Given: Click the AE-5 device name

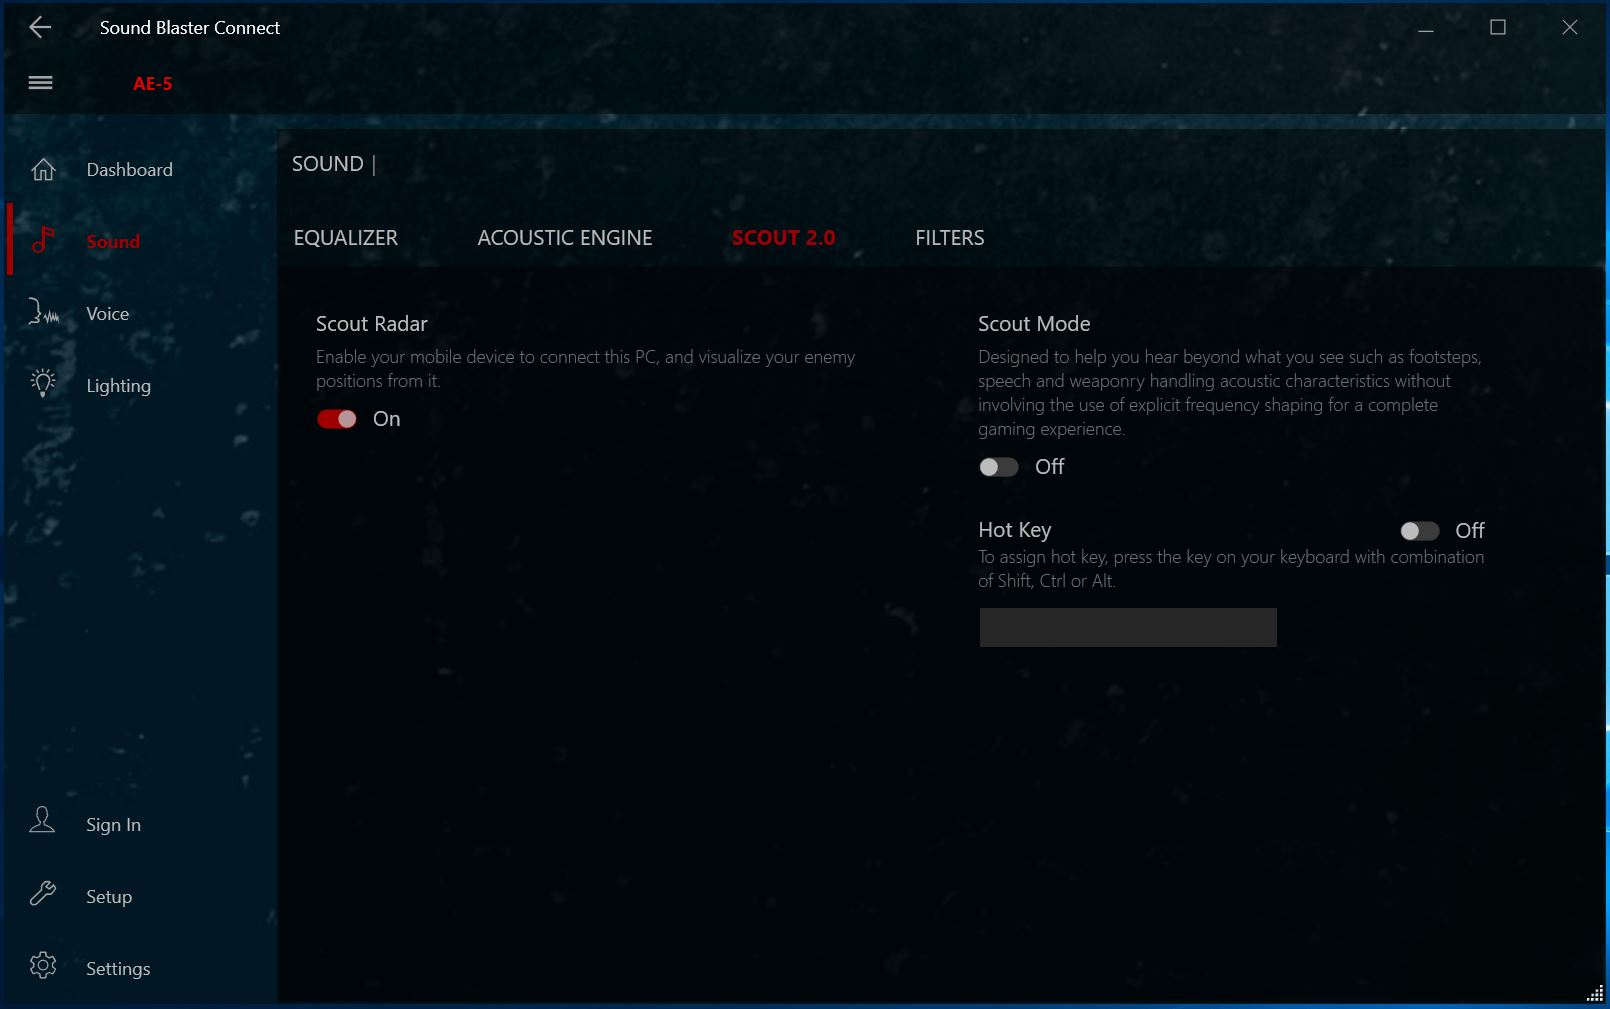Looking at the screenshot, I should point(153,84).
